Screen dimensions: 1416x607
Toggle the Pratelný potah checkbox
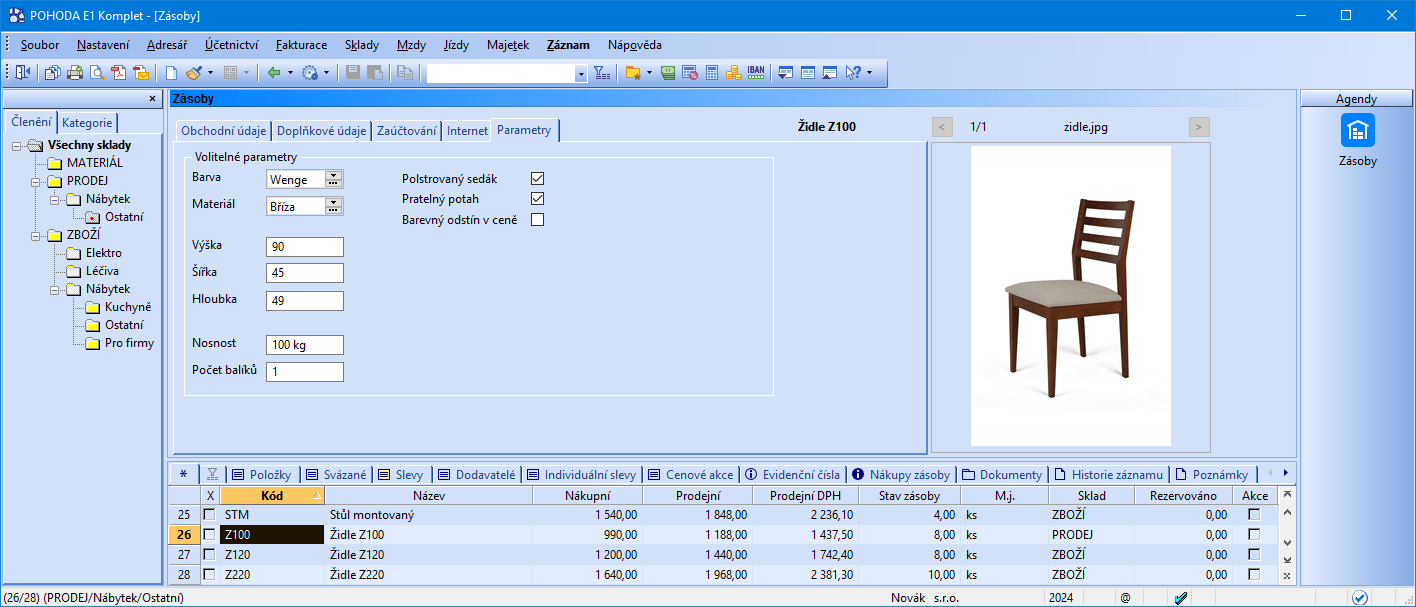pyautogui.click(x=537, y=199)
